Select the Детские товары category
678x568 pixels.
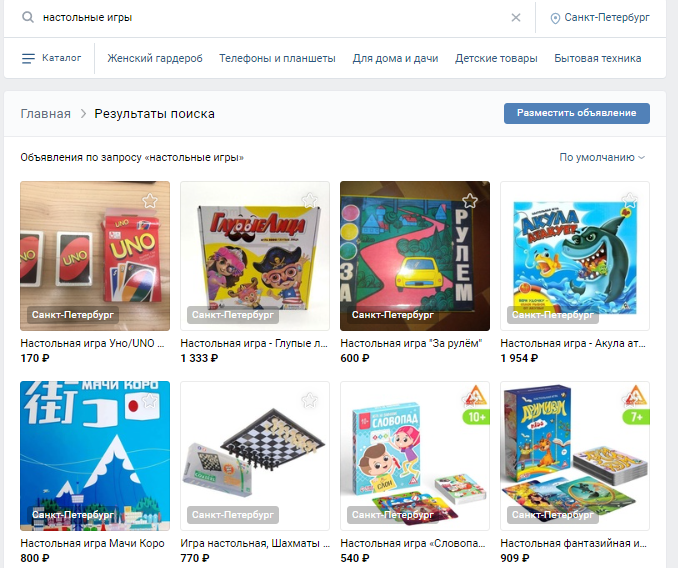pyautogui.click(x=496, y=58)
